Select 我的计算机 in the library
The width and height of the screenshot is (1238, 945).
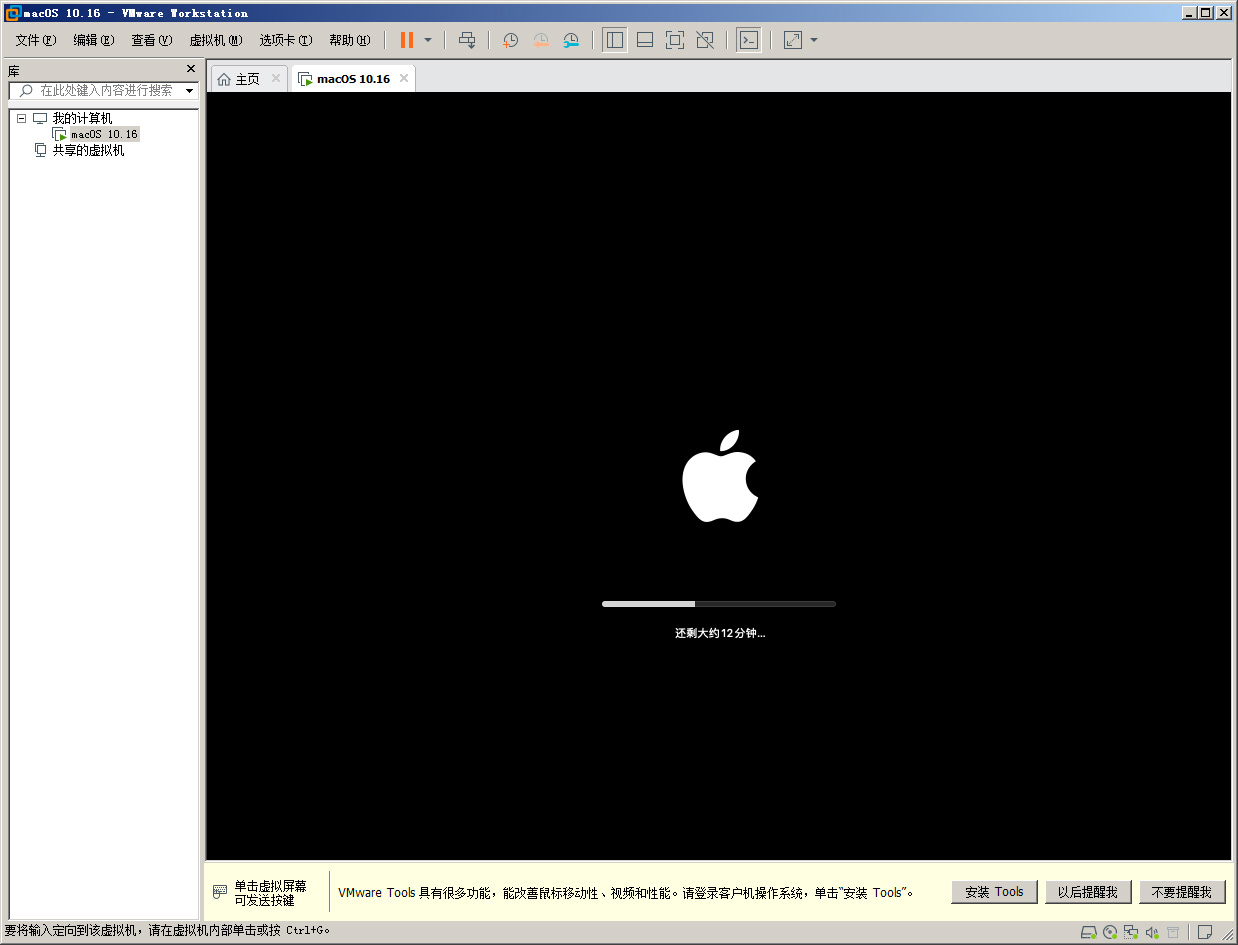82,118
